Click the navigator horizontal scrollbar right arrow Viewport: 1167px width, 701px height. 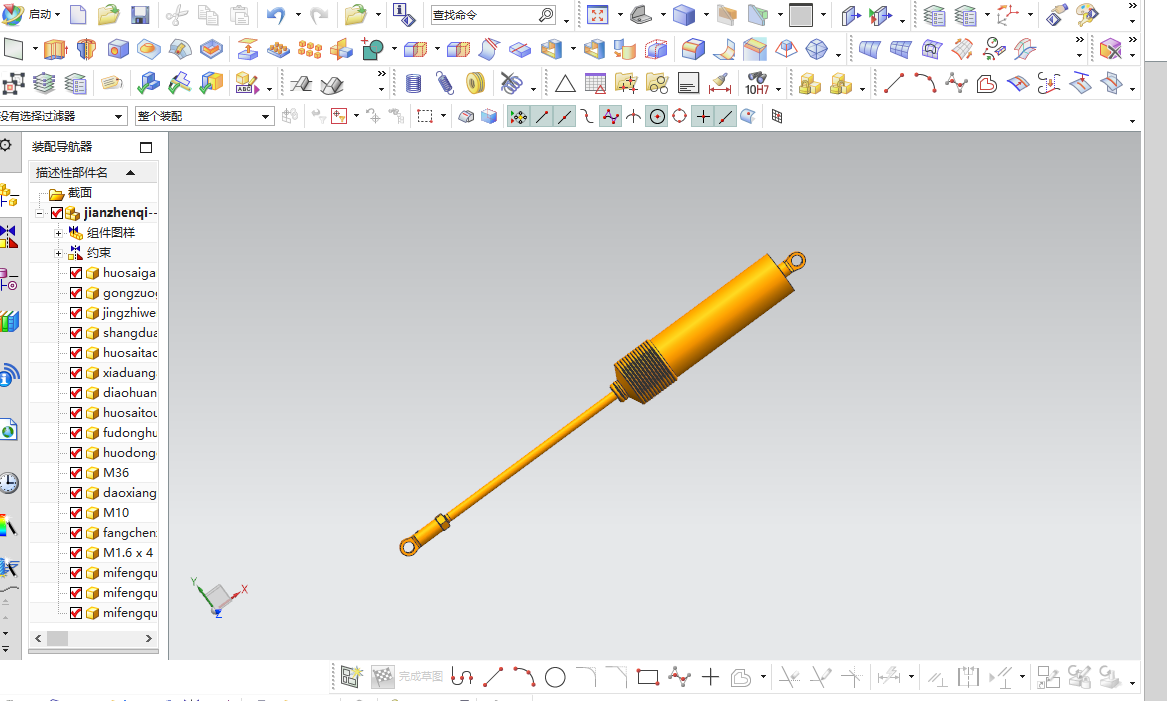tap(149, 638)
